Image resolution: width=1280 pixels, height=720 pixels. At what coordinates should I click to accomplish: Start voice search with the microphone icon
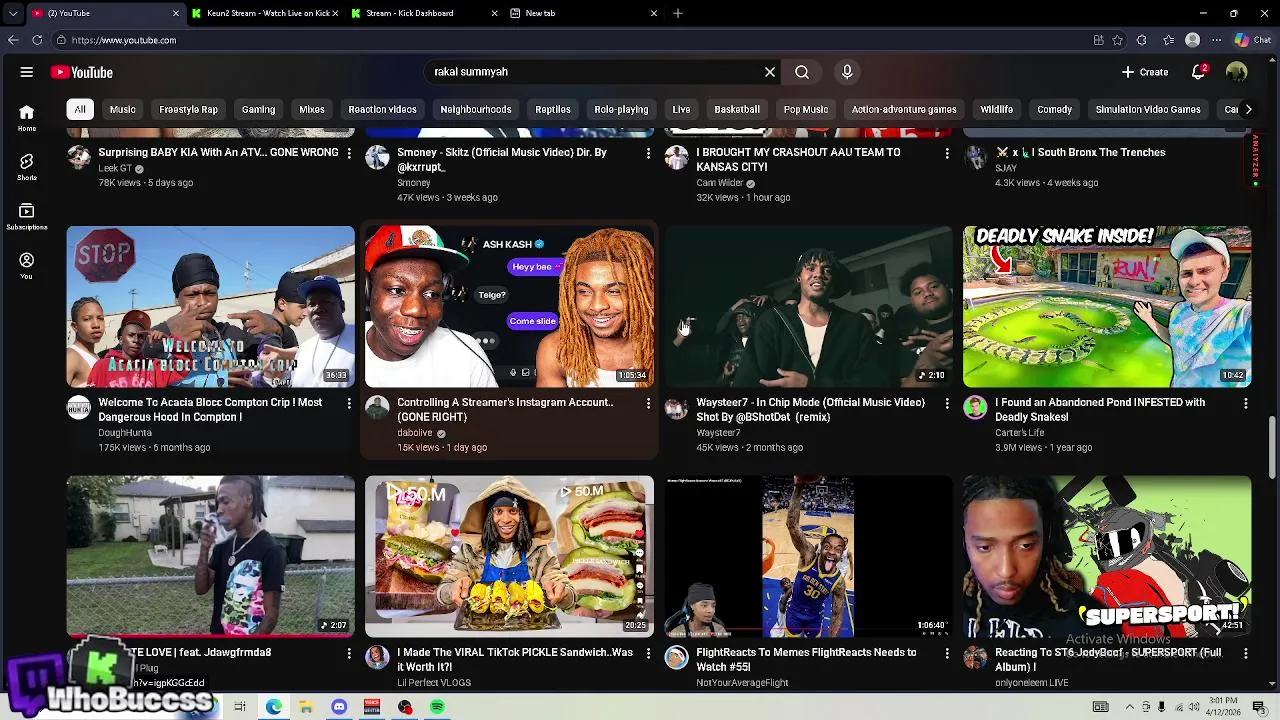point(847,72)
